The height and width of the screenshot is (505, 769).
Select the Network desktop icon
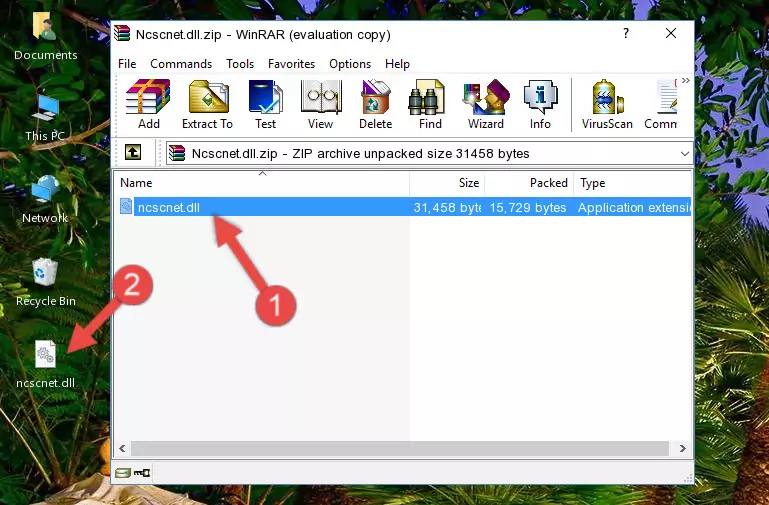[x=45, y=199]
